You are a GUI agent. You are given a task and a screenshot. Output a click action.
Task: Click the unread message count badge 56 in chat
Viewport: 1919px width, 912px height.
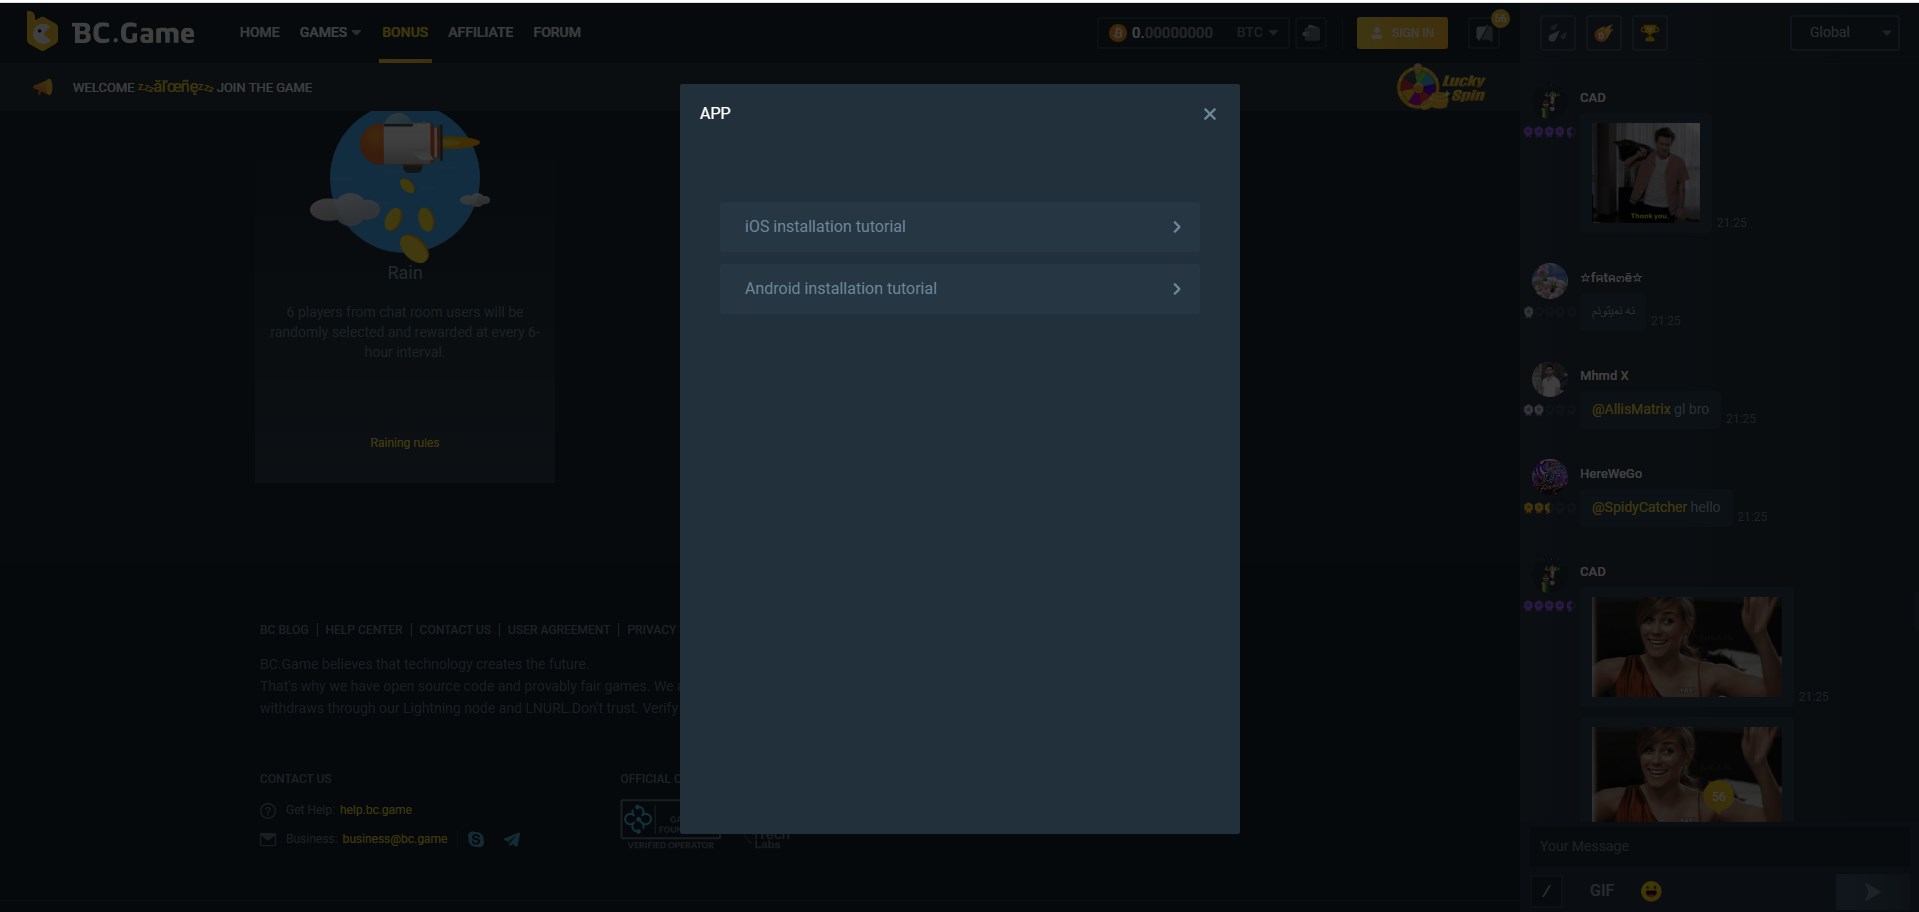click(x=1719, y=796)
